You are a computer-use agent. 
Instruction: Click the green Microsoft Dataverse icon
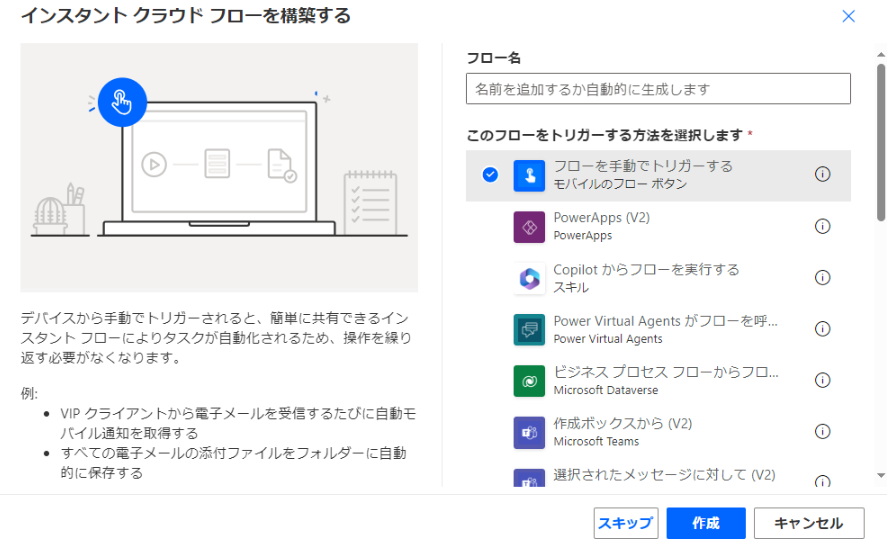[x=529, y=381]
